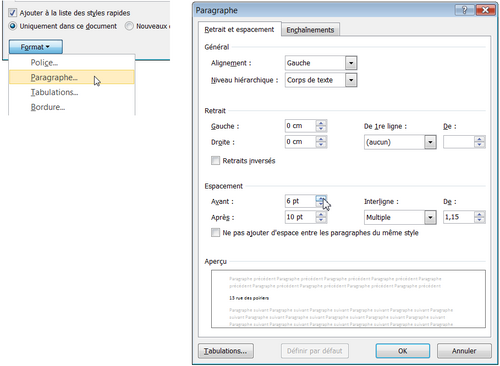Decrease the Droite indent spinner down arrow
500x366 pixels.
pyautogui.click(x=321, y=145)
